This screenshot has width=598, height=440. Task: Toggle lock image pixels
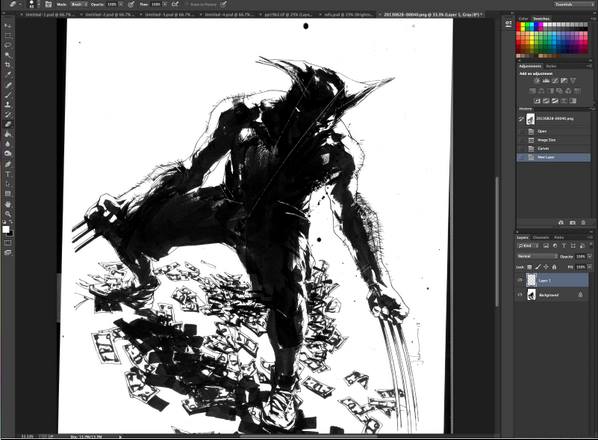(538, 267)
